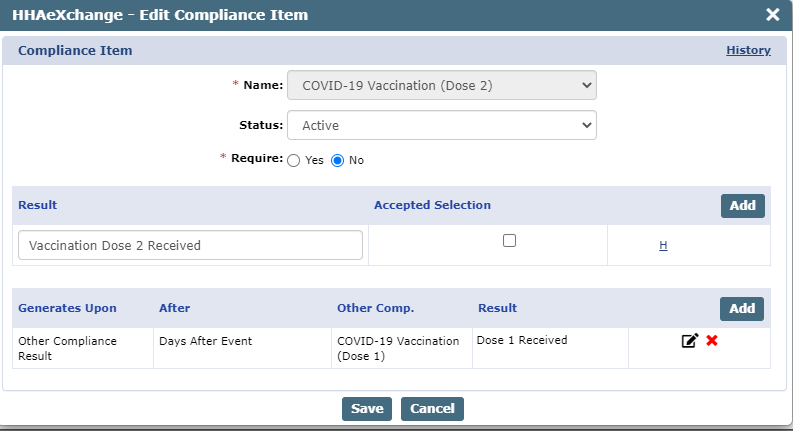Expand the Status dropdown showing Active

(x=441, y=125)
